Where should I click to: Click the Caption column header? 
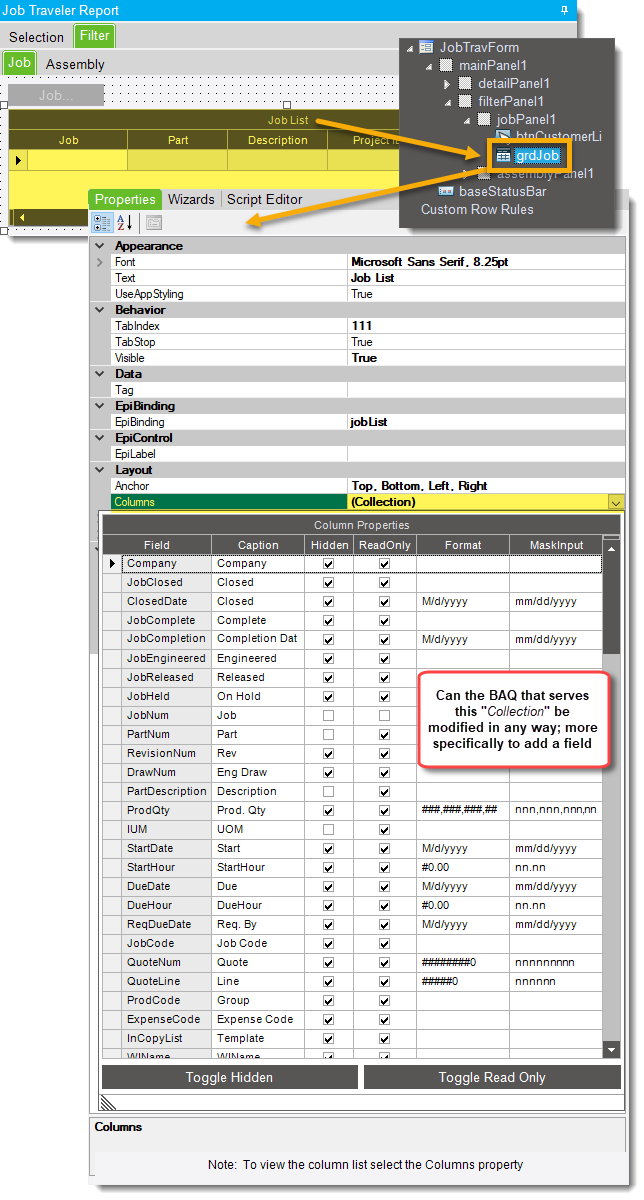pyautogui.click(x=258, y=545)
